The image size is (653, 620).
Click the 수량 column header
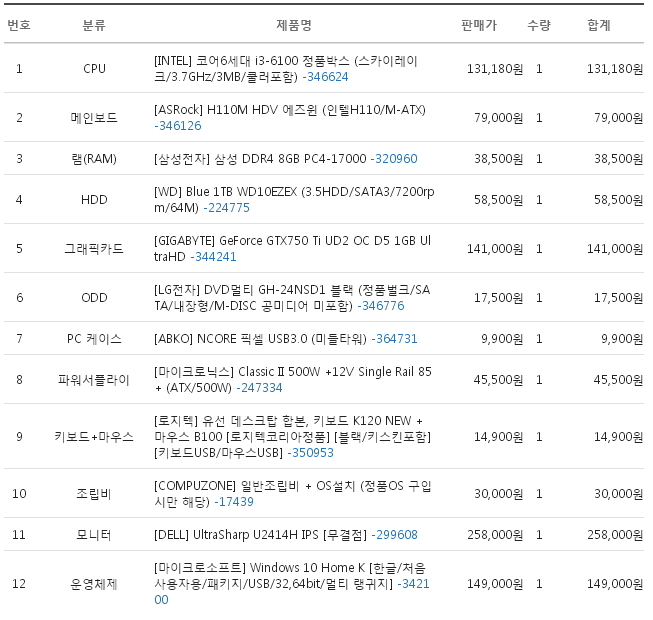[539, 25]
